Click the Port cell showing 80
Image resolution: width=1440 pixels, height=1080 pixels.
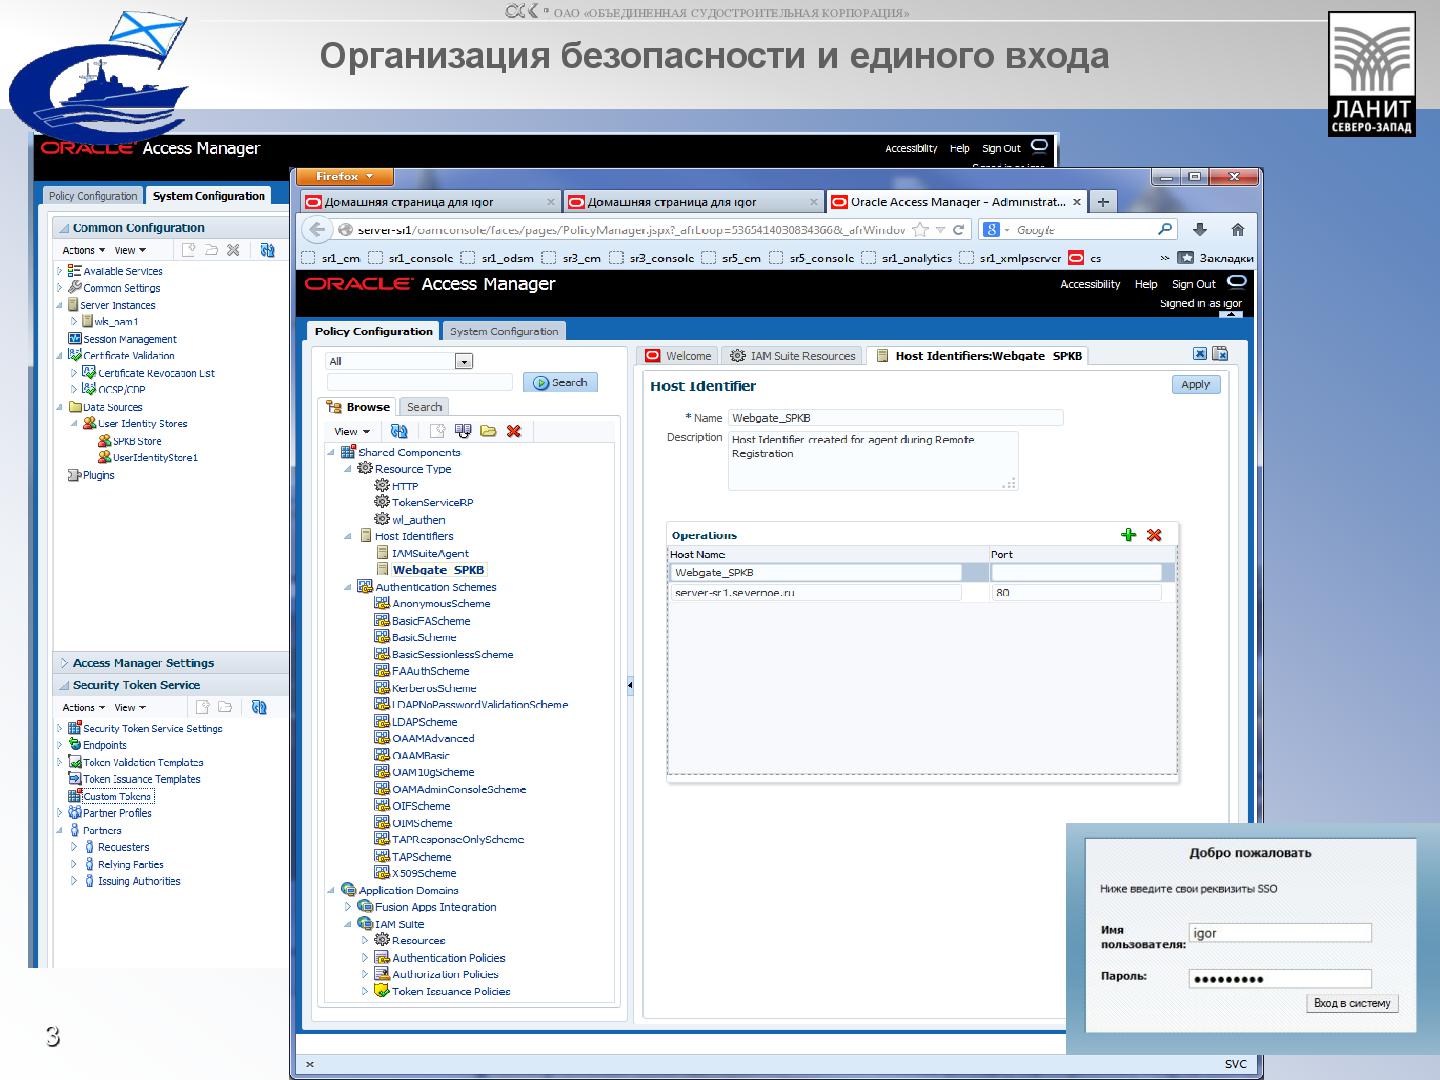1076,593
